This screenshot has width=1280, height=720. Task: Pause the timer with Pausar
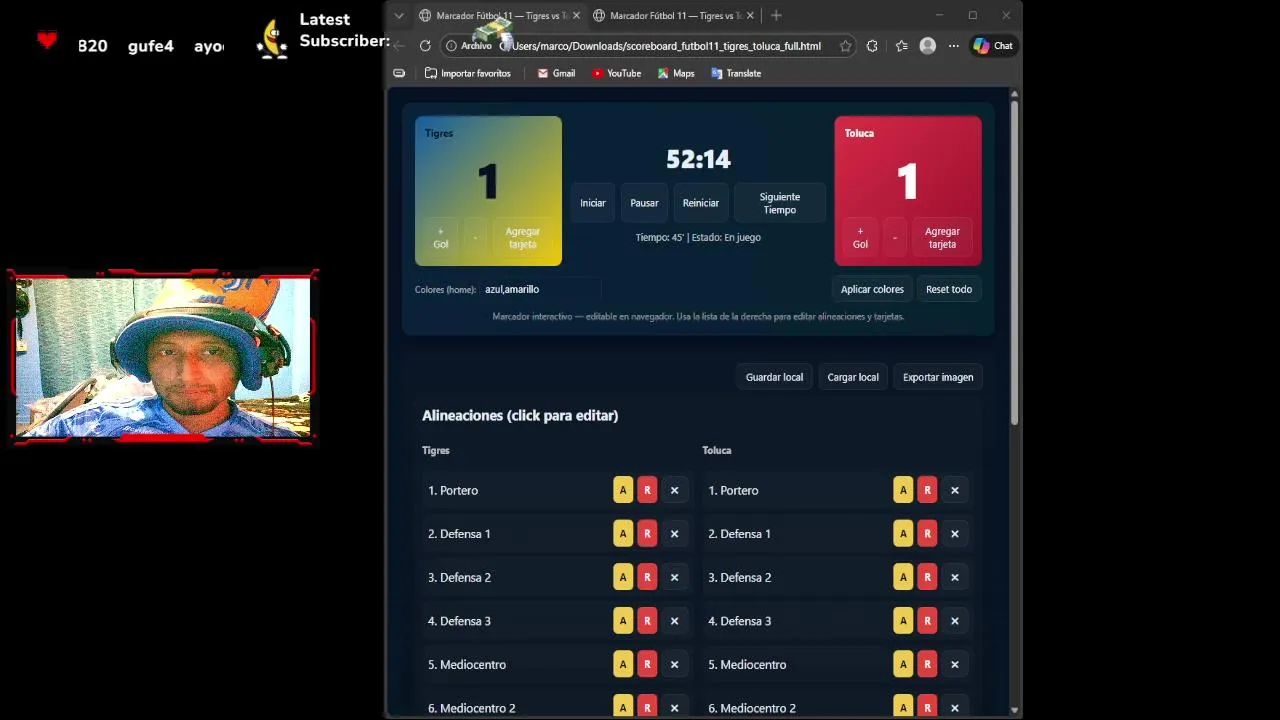[644, 203]
